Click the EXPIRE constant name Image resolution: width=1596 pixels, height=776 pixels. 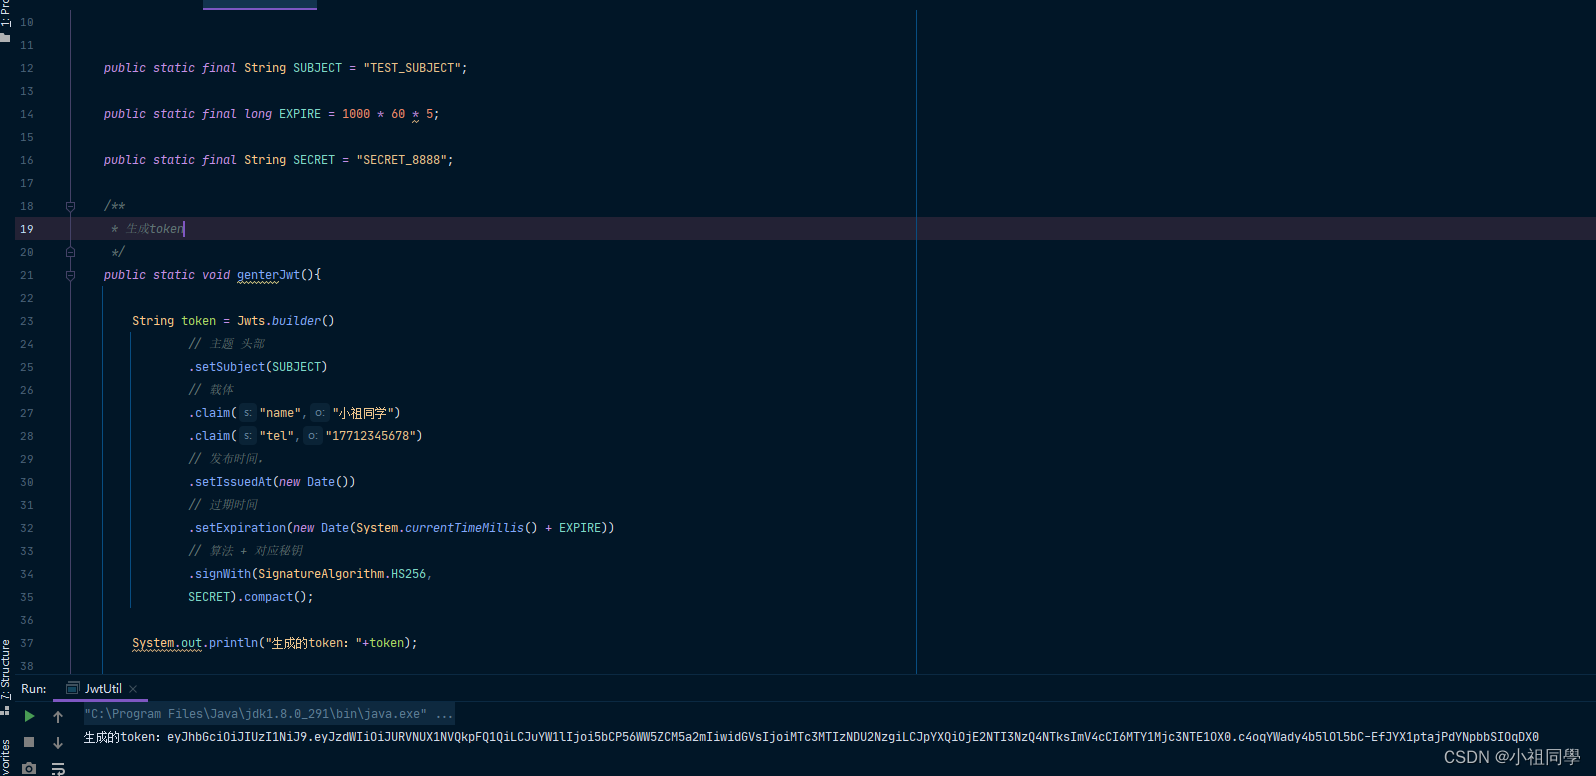click(300, 114)
